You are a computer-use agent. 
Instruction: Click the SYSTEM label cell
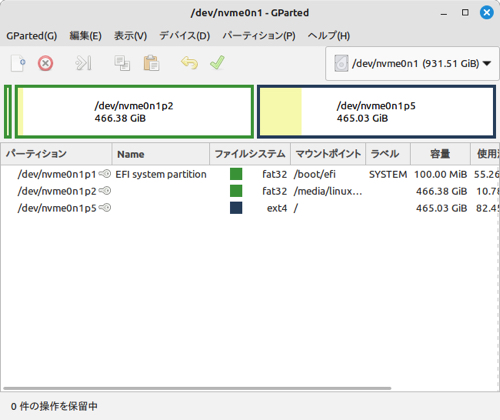click(x=388, y=174)
